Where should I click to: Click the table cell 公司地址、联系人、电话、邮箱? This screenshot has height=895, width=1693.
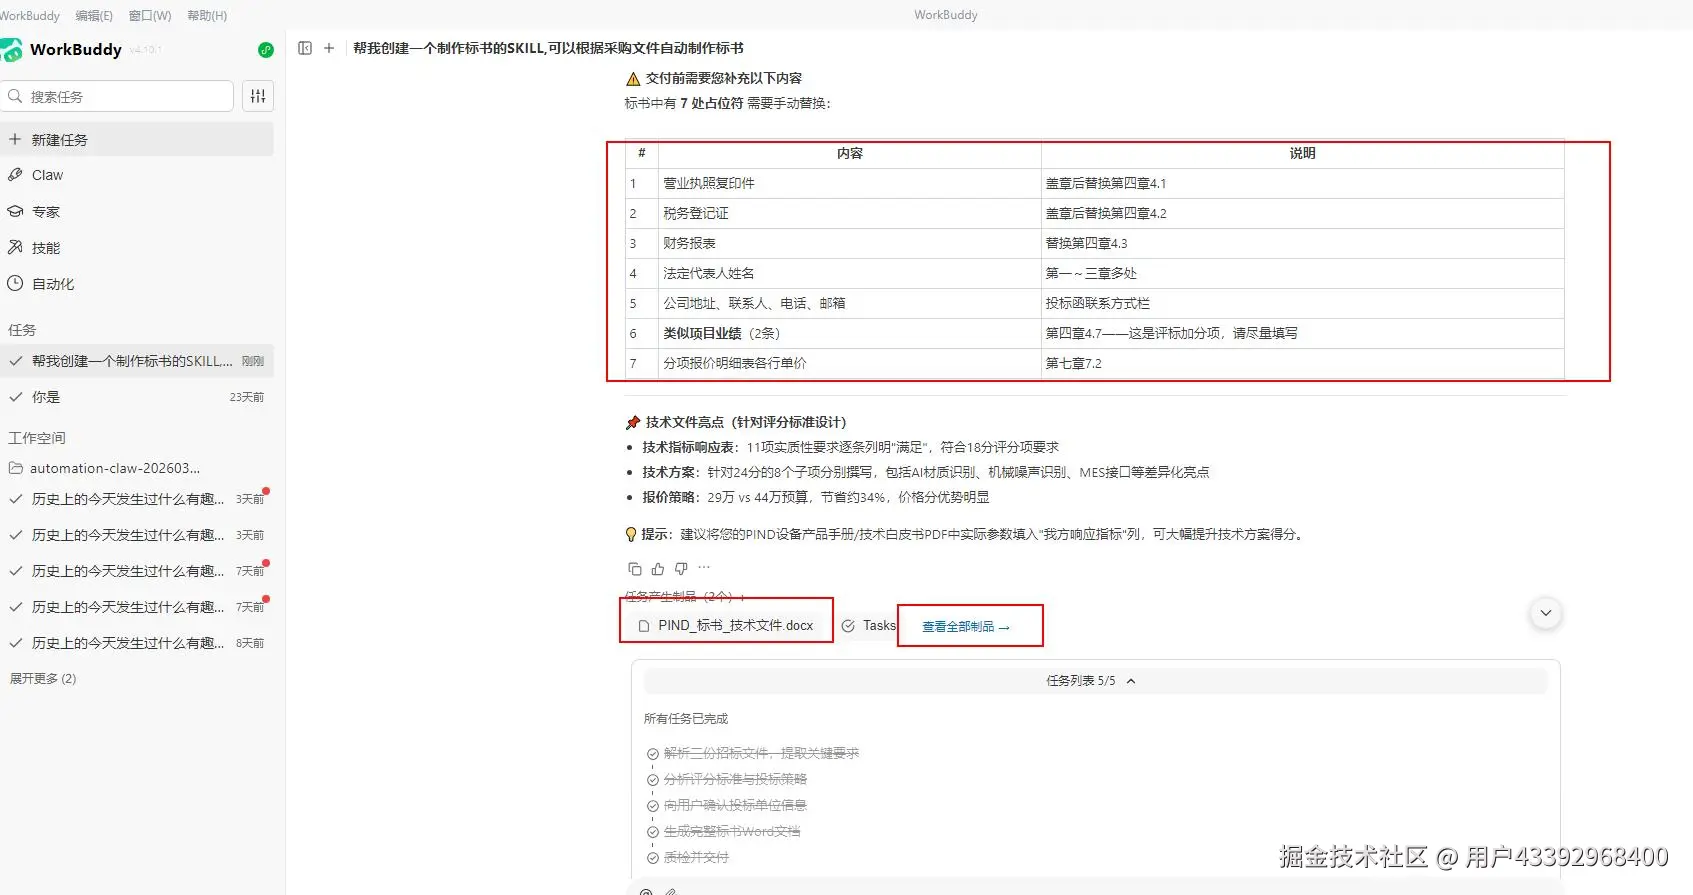pos(849,303)
